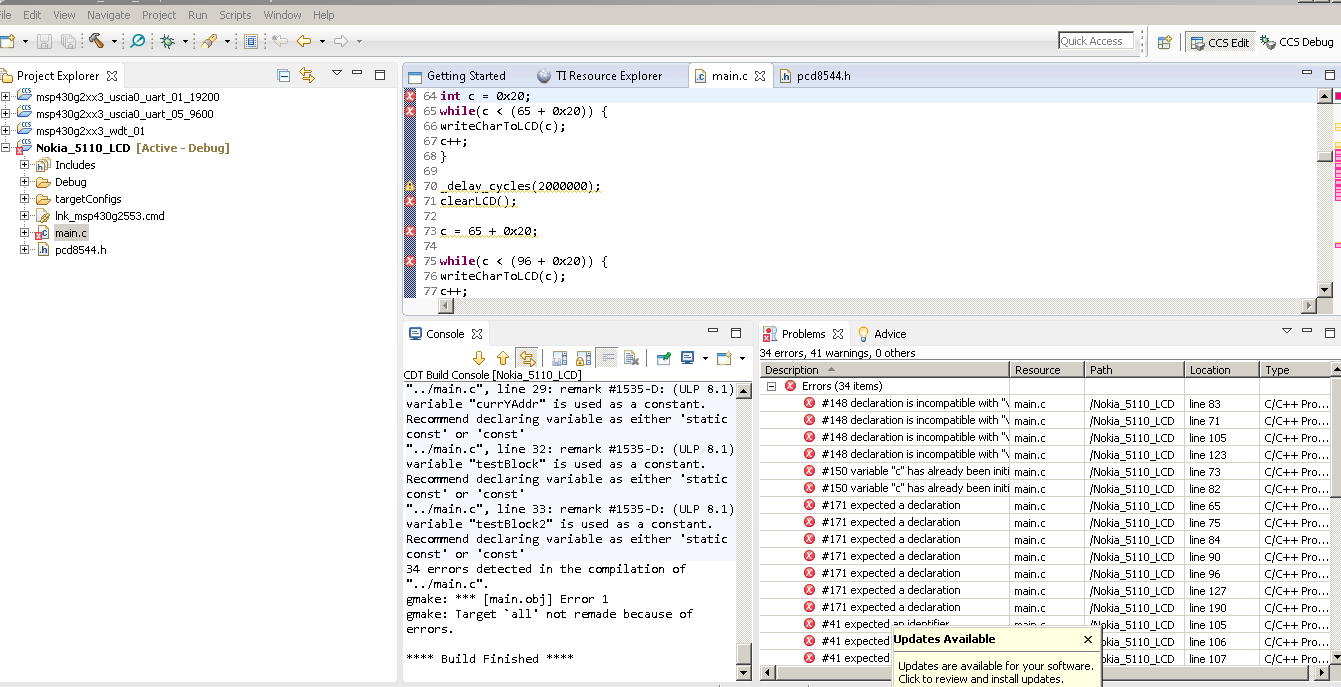The width and height of the screenshot is (1341, 687).
Task: Expand the Debug folder tree node
Action: (25, 182)
